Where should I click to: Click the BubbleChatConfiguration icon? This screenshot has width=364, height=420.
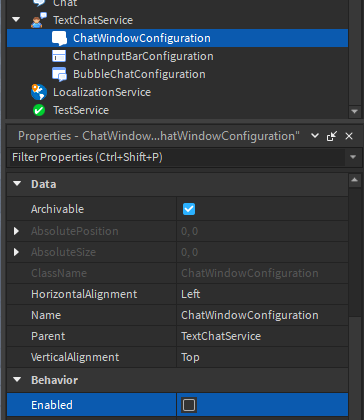pyautogui.click(x=59, y=74)
